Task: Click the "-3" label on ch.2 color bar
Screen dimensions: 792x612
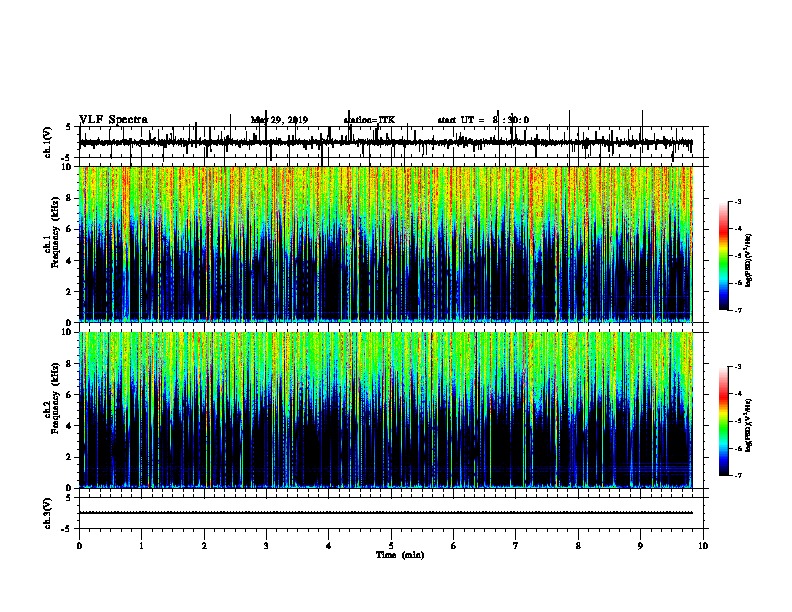Action: point(737,367)
